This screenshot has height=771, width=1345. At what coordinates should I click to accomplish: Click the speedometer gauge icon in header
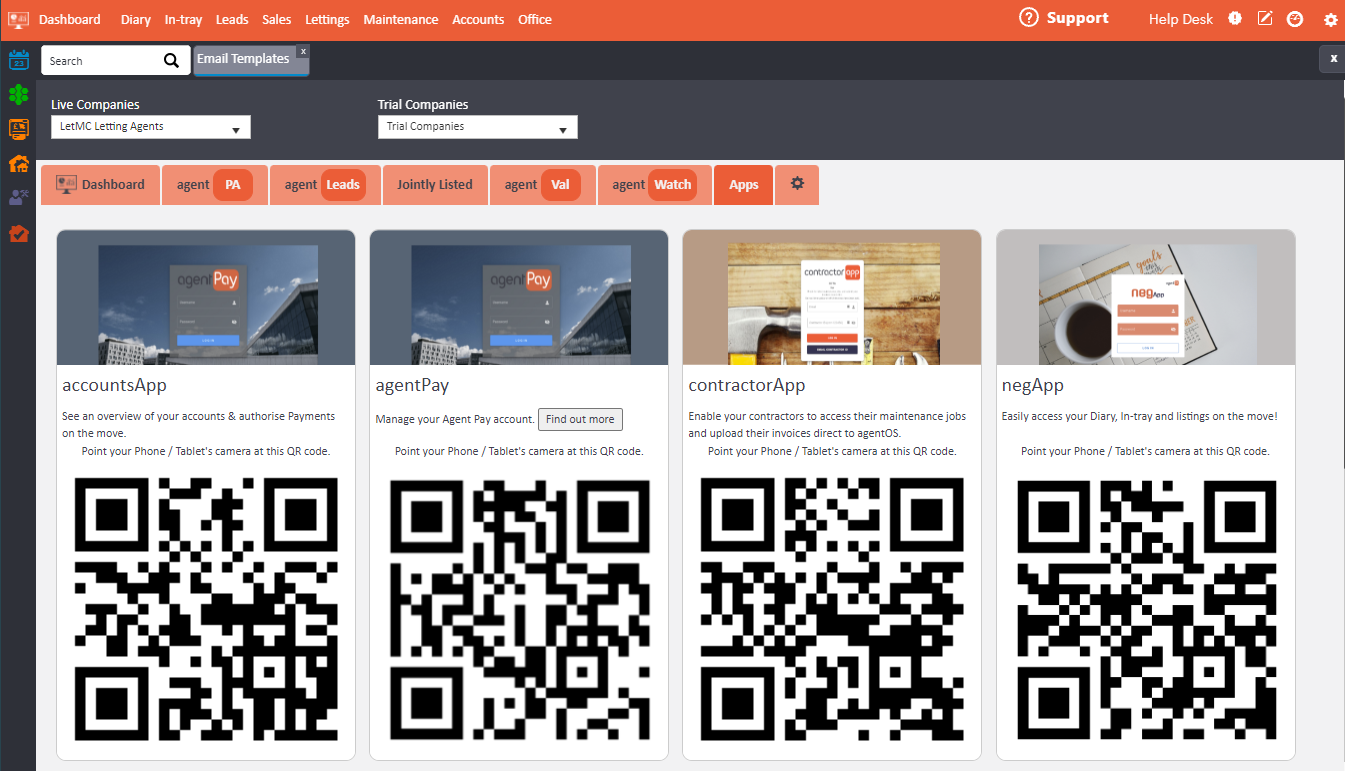coord(1295,19)
